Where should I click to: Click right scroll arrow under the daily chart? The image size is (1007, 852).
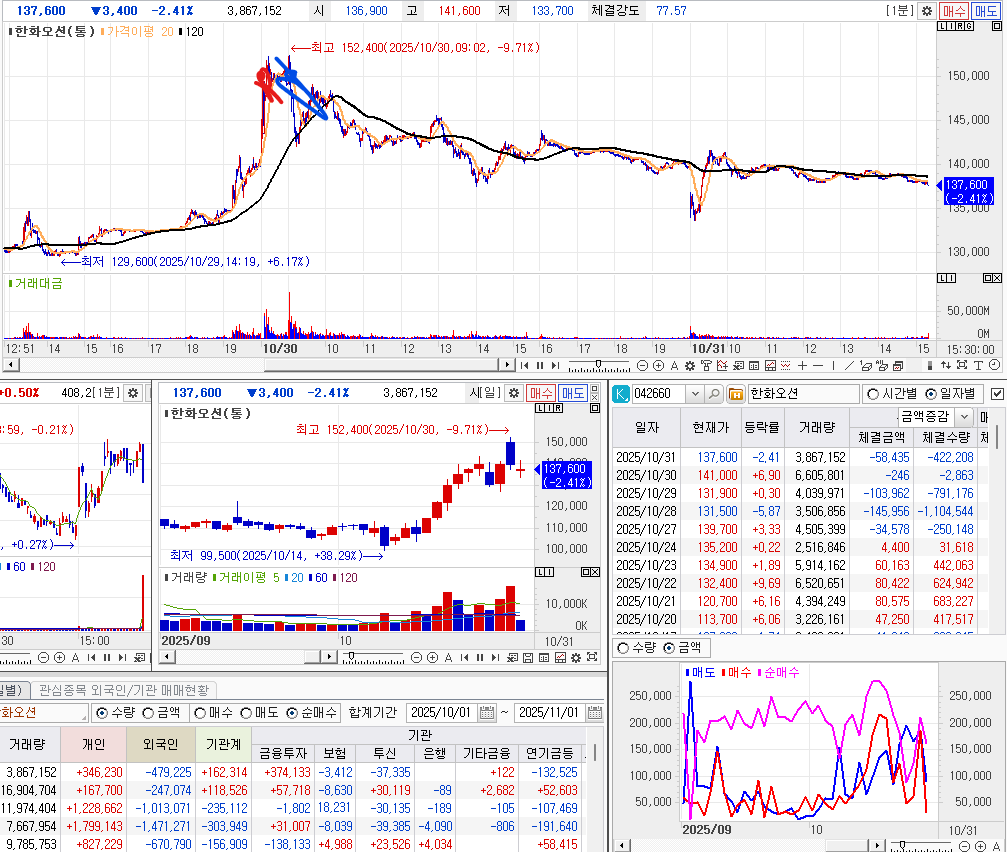click(x=329, y=657)
